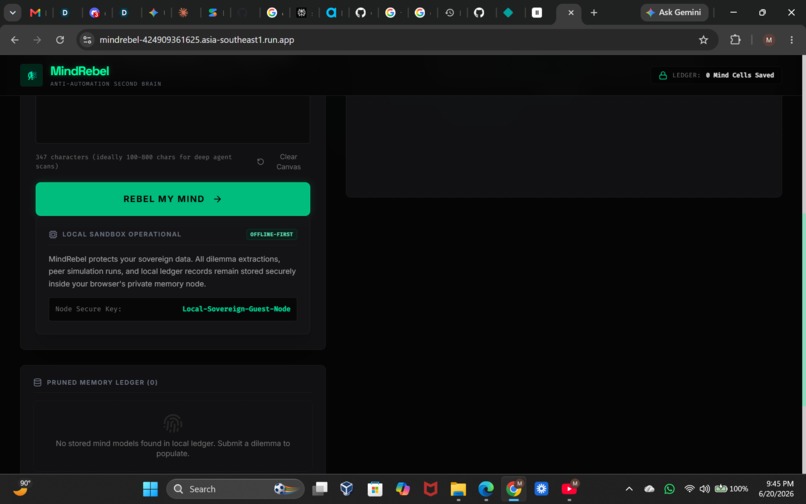Show hidden system tray icons chevron
The width and height of the screenshot is (806, 504).
click(x=629, y=489)
